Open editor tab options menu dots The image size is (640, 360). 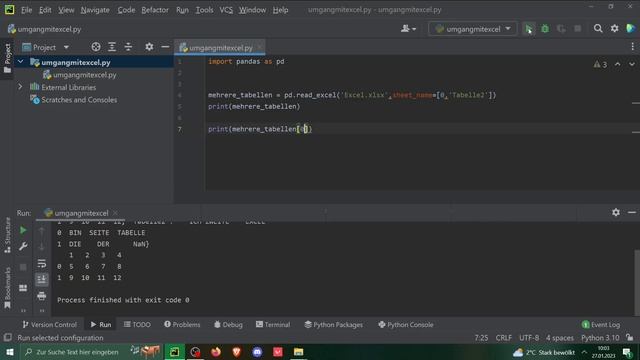pos(633,47)
